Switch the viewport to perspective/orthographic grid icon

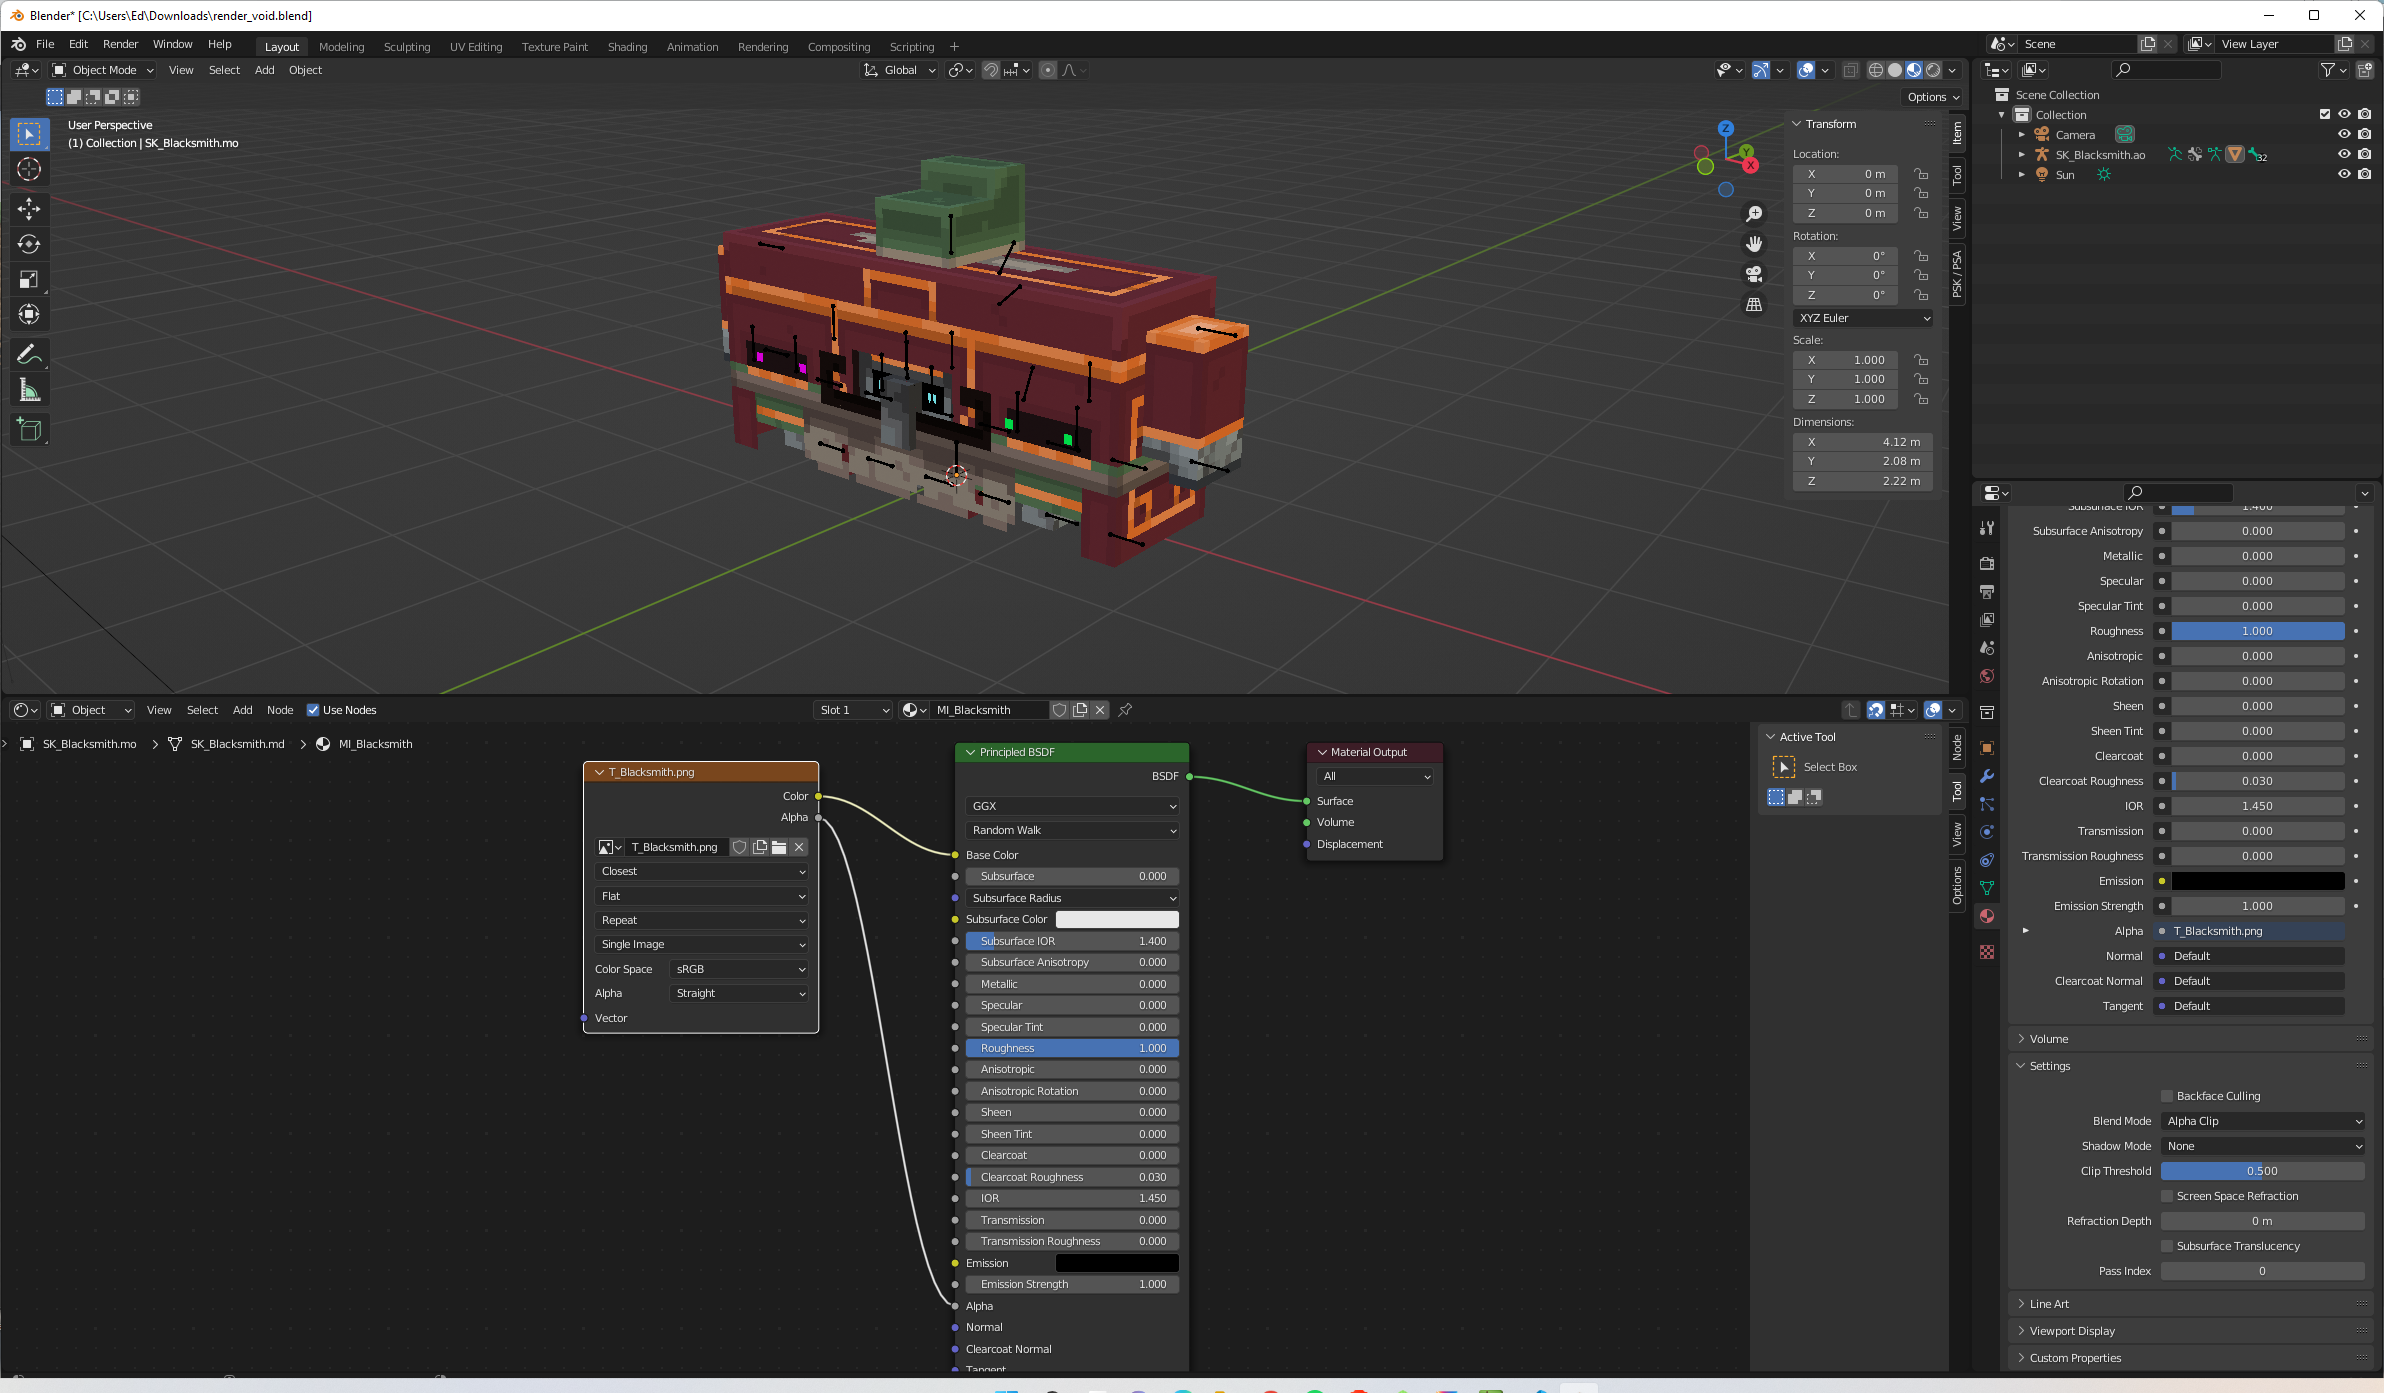tap(1754, 305)
